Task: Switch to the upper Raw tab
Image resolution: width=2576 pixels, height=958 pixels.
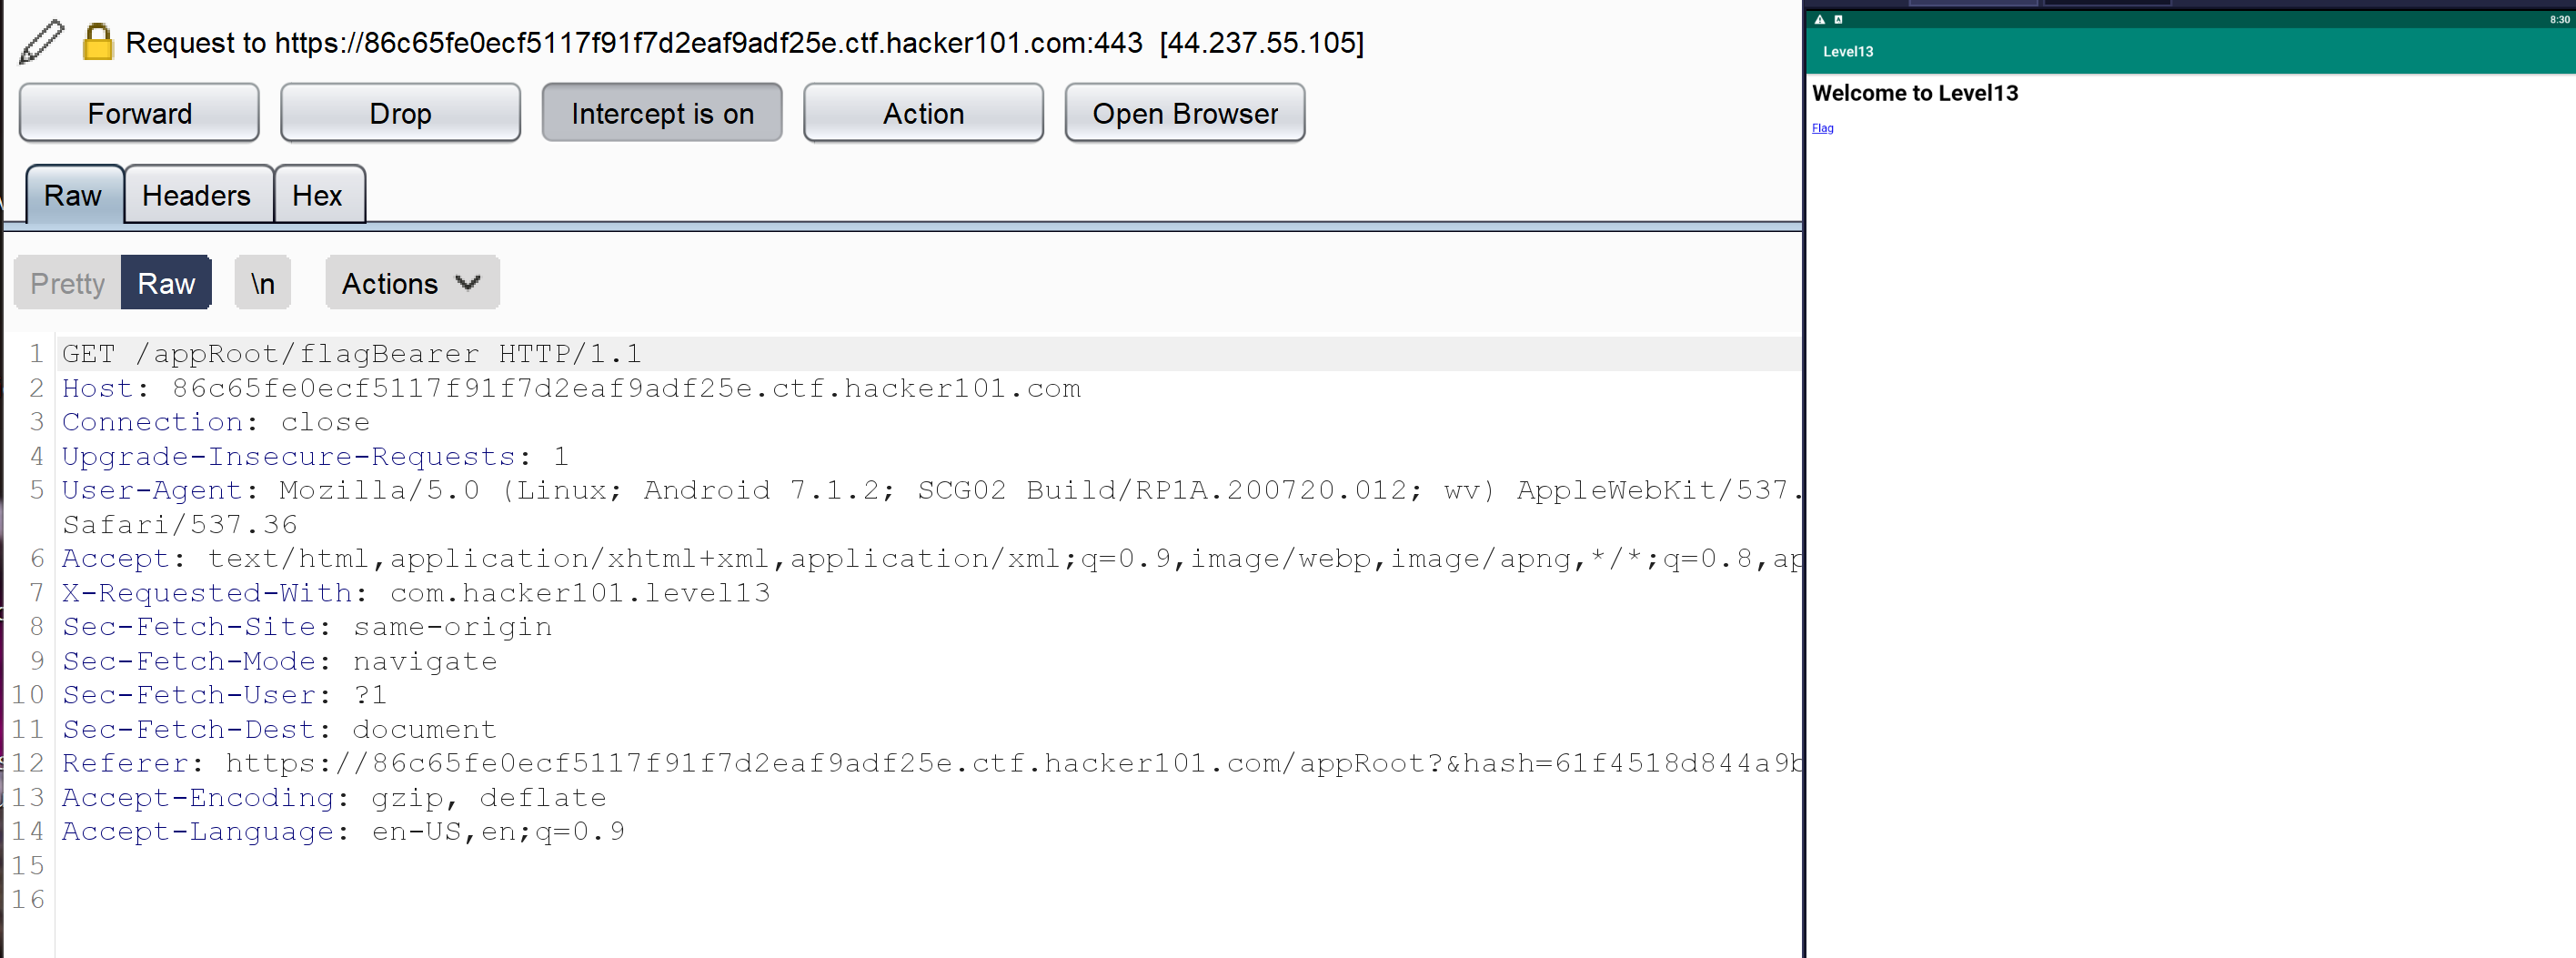Action: [73, 195]
